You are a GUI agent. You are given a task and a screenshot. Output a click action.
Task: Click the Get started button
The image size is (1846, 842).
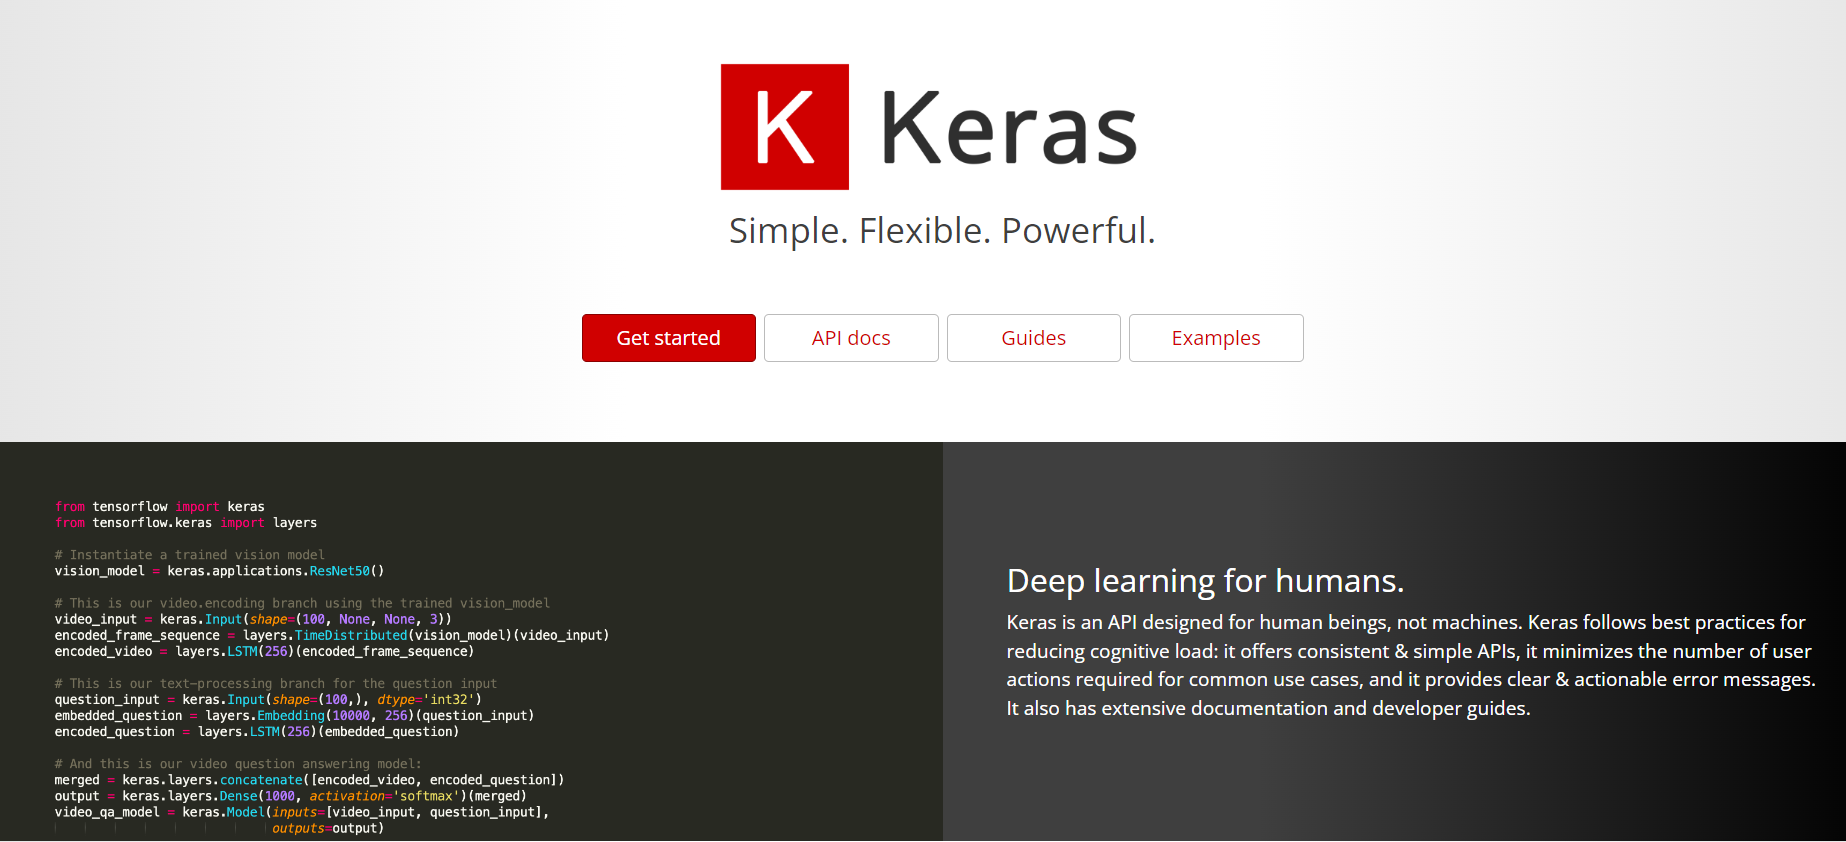click(x=669, y=338)
